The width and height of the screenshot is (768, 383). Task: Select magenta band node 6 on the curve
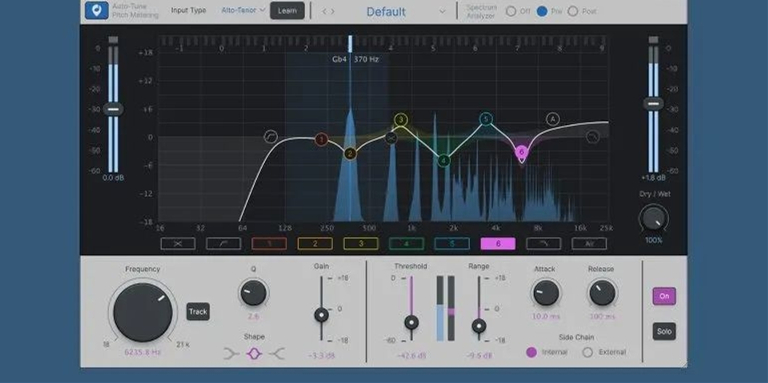[x=522, y=152]
